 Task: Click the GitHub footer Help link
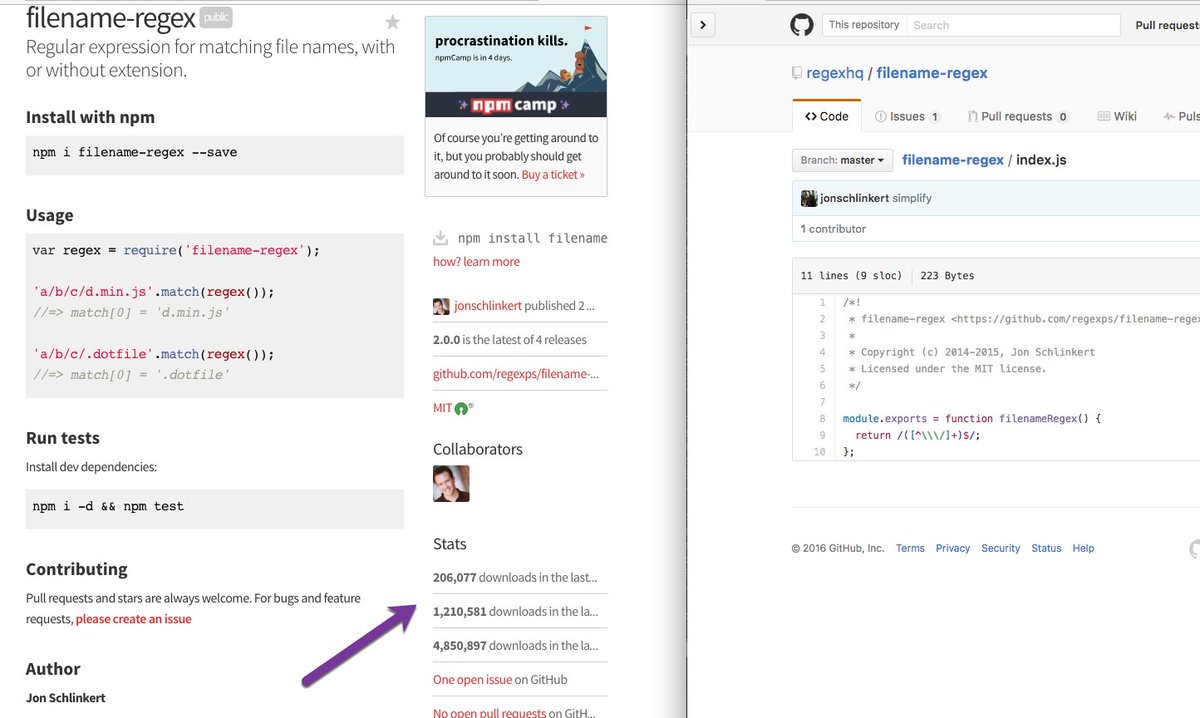click(1083, 548)
